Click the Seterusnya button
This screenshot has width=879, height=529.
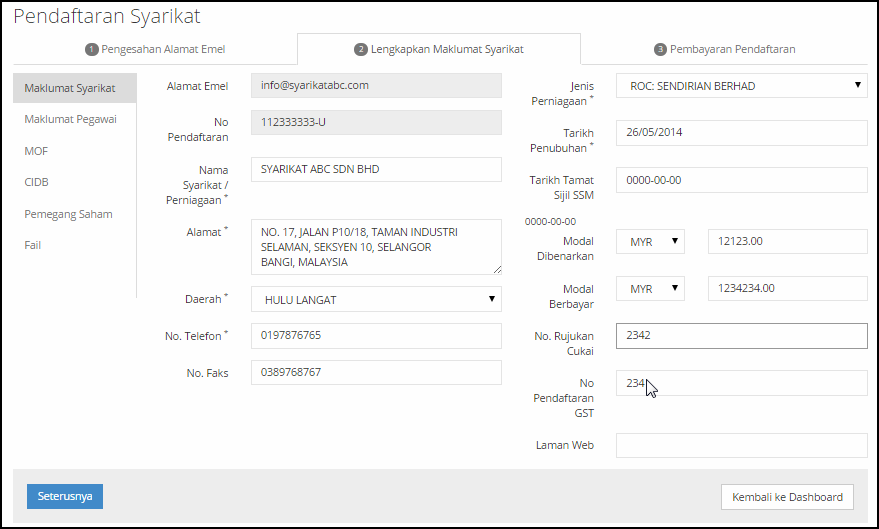point(64,497)
